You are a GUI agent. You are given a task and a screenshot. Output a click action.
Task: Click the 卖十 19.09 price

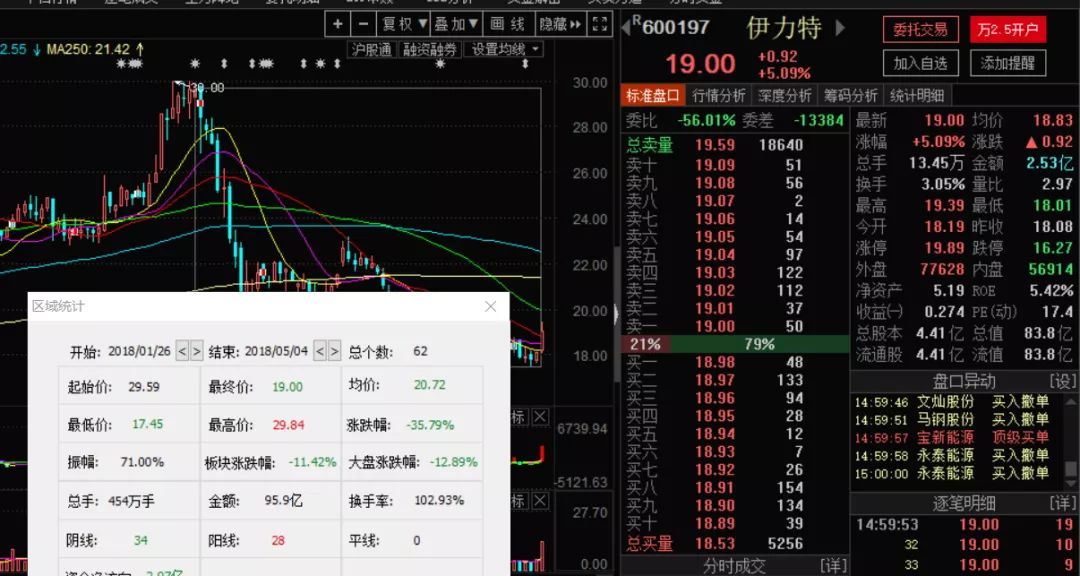pos(714,165)
